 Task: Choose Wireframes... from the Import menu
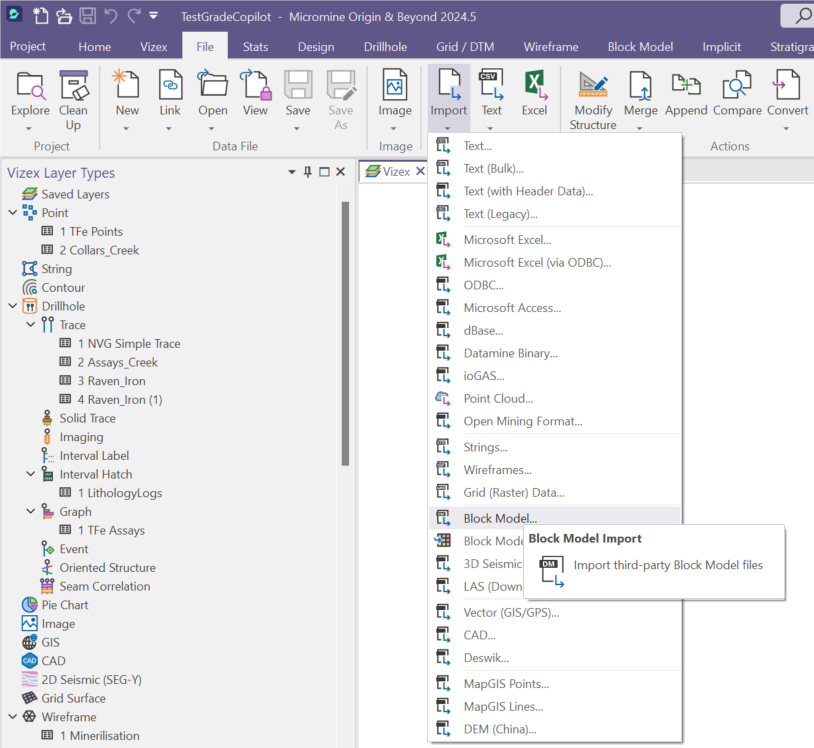point(497,469)
